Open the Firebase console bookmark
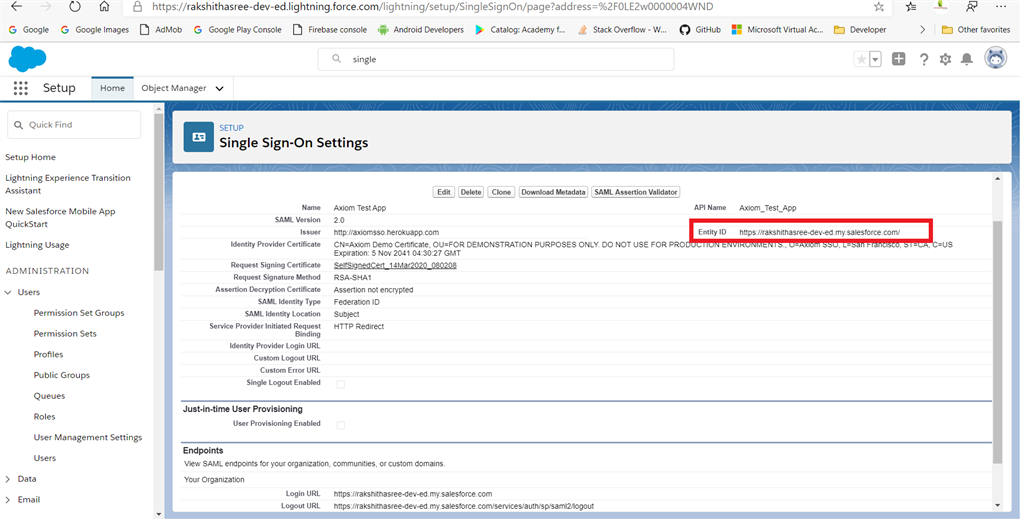The image size is (1024, 521). point(330,29)
